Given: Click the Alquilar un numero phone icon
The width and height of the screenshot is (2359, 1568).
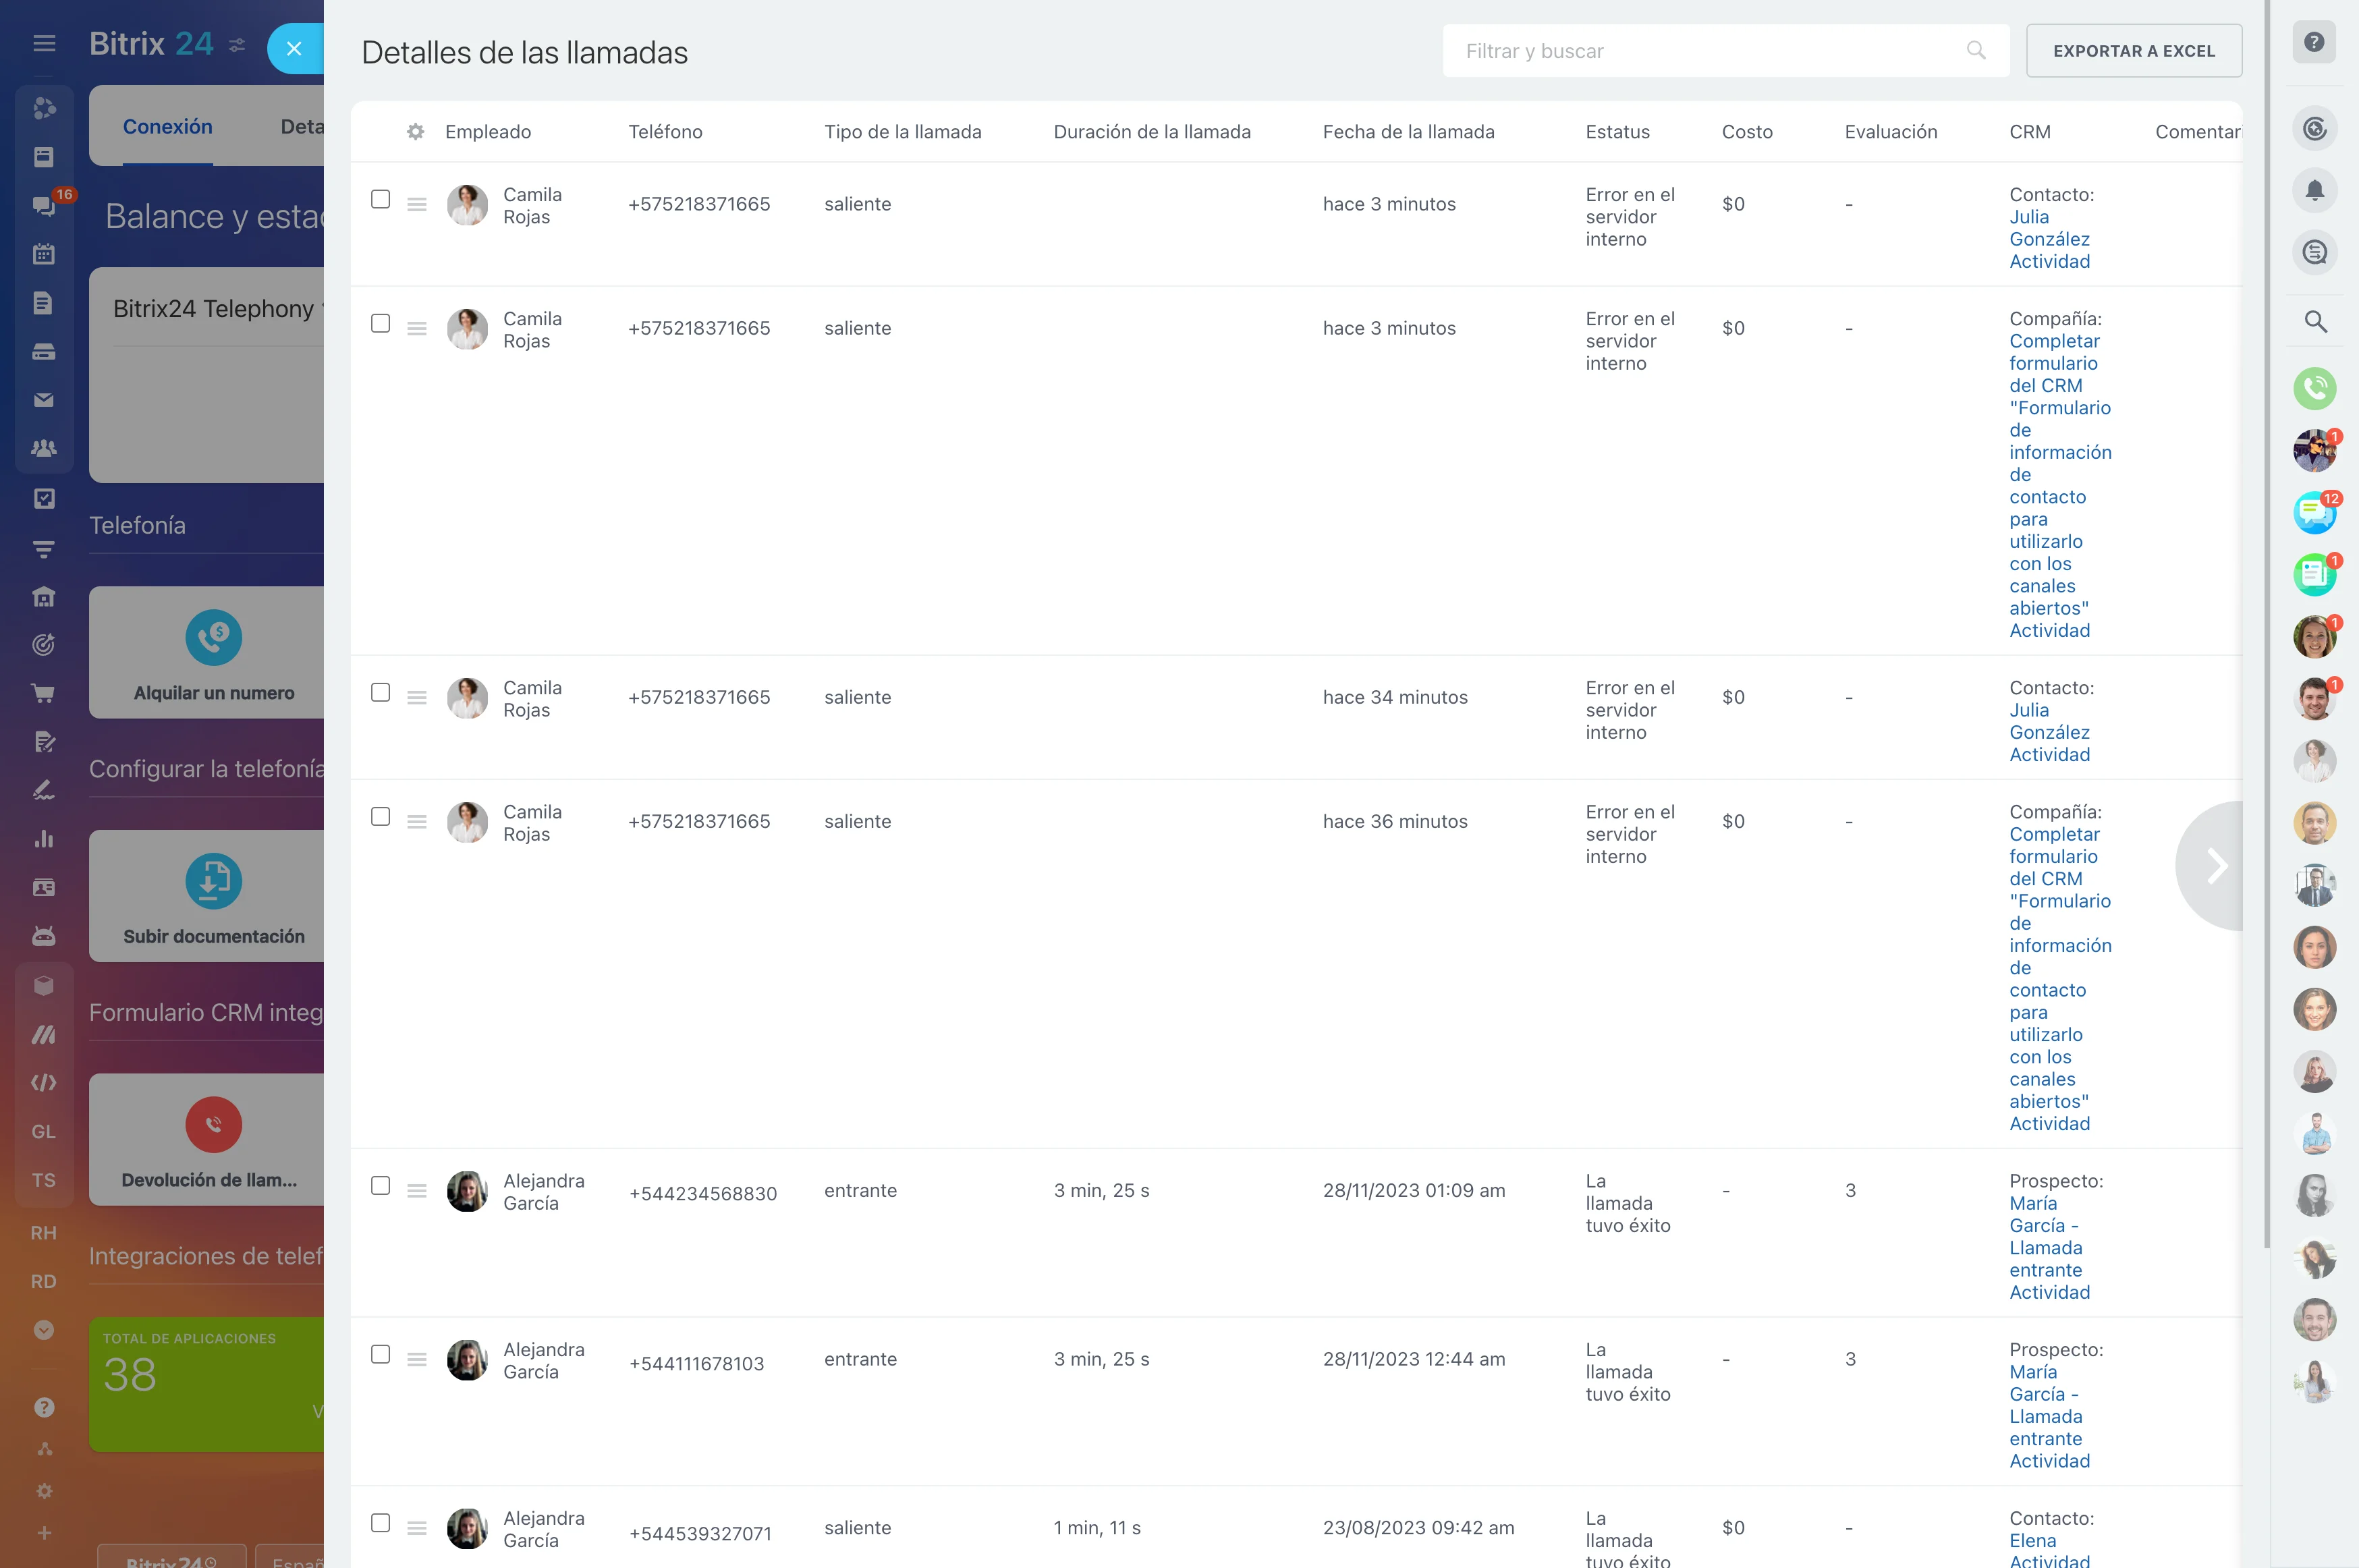Looking at the screenshot, I should [213, 637].
